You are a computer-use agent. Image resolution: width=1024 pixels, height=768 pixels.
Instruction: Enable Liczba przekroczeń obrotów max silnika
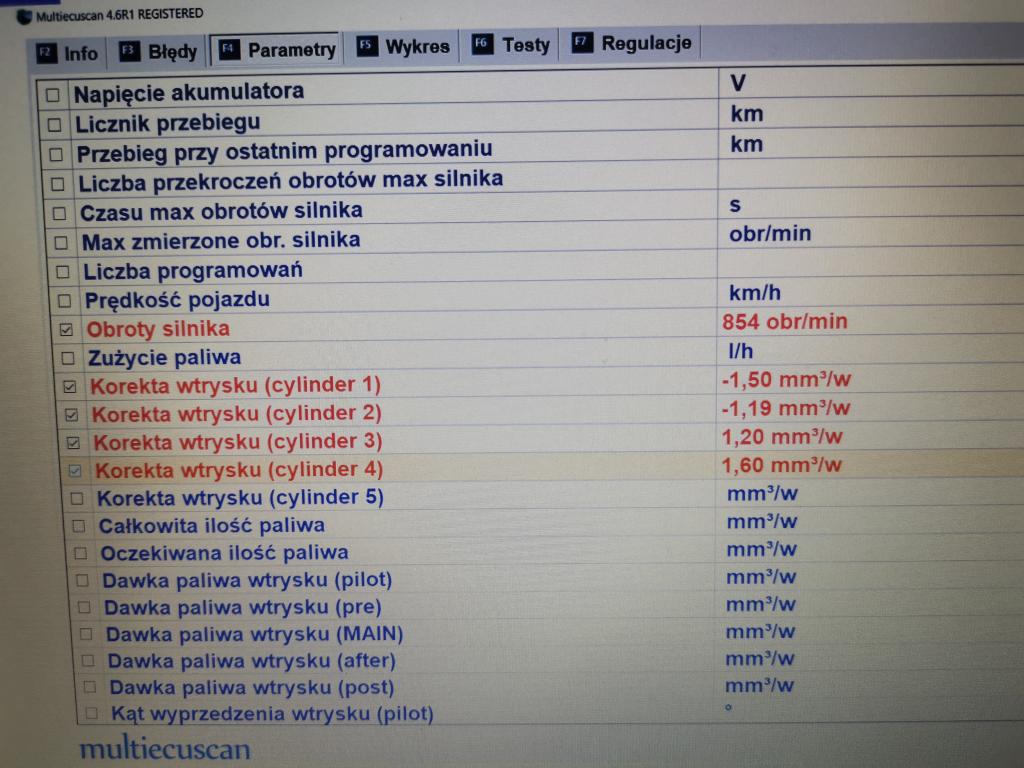(x=58, y=184)
